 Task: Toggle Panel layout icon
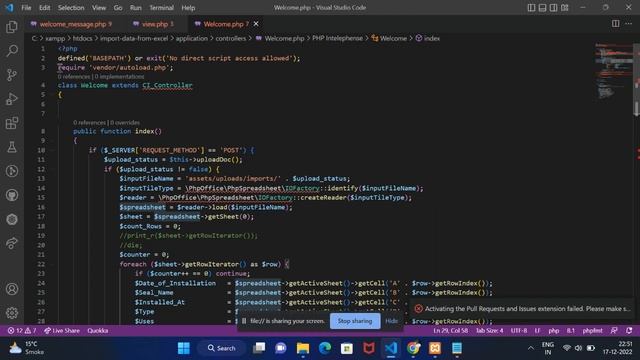click(542, 8)
